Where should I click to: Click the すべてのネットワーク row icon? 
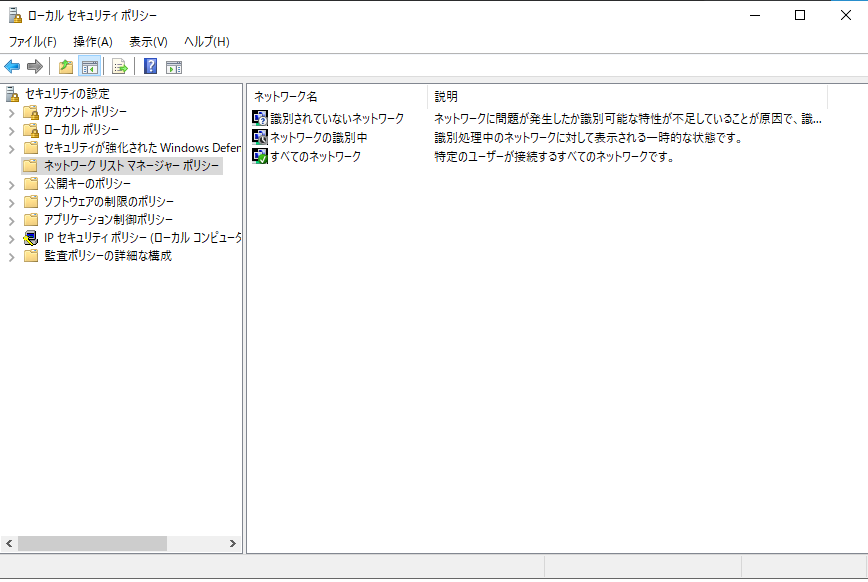coord(260,156)
